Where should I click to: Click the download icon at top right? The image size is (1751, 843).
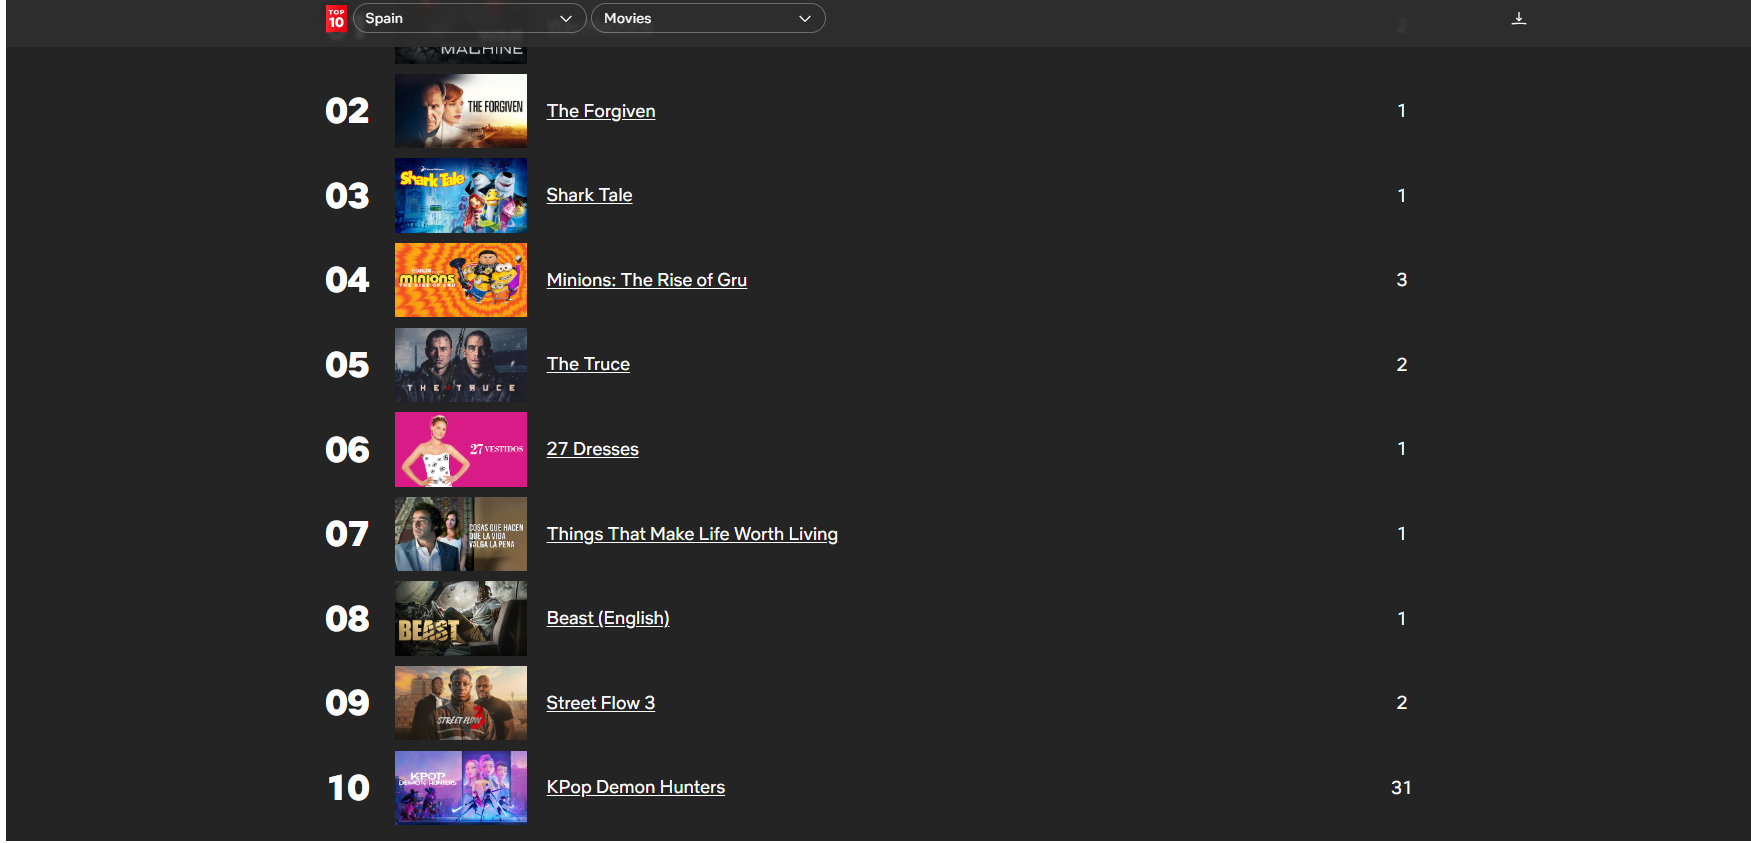pyautogui.click(x=1518, y=18)
